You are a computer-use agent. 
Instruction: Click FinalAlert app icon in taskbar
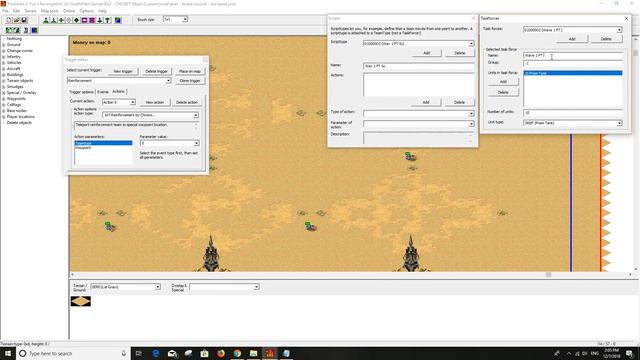[x=270, y=353]
